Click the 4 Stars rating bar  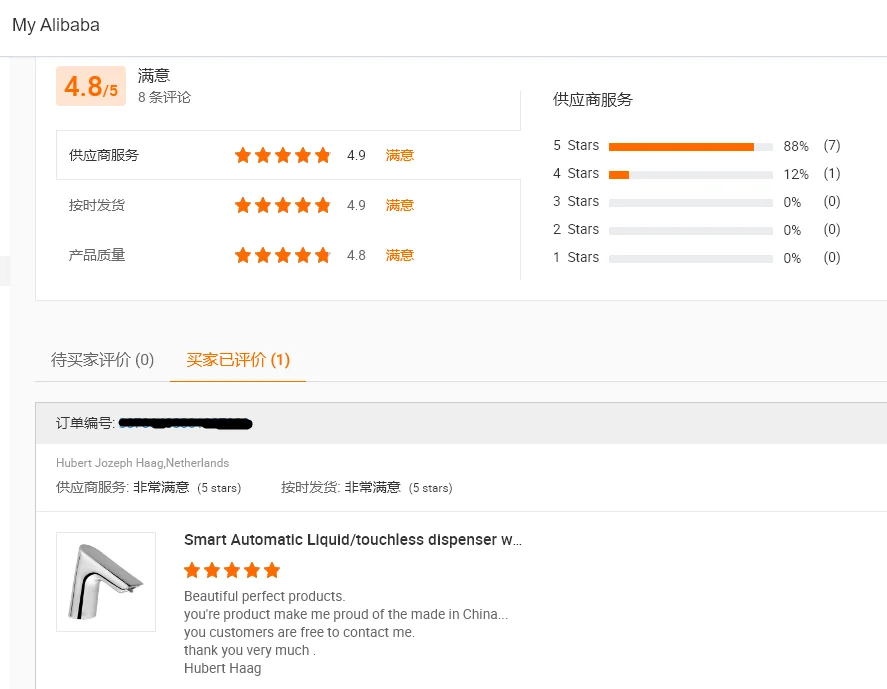[690, 174]
